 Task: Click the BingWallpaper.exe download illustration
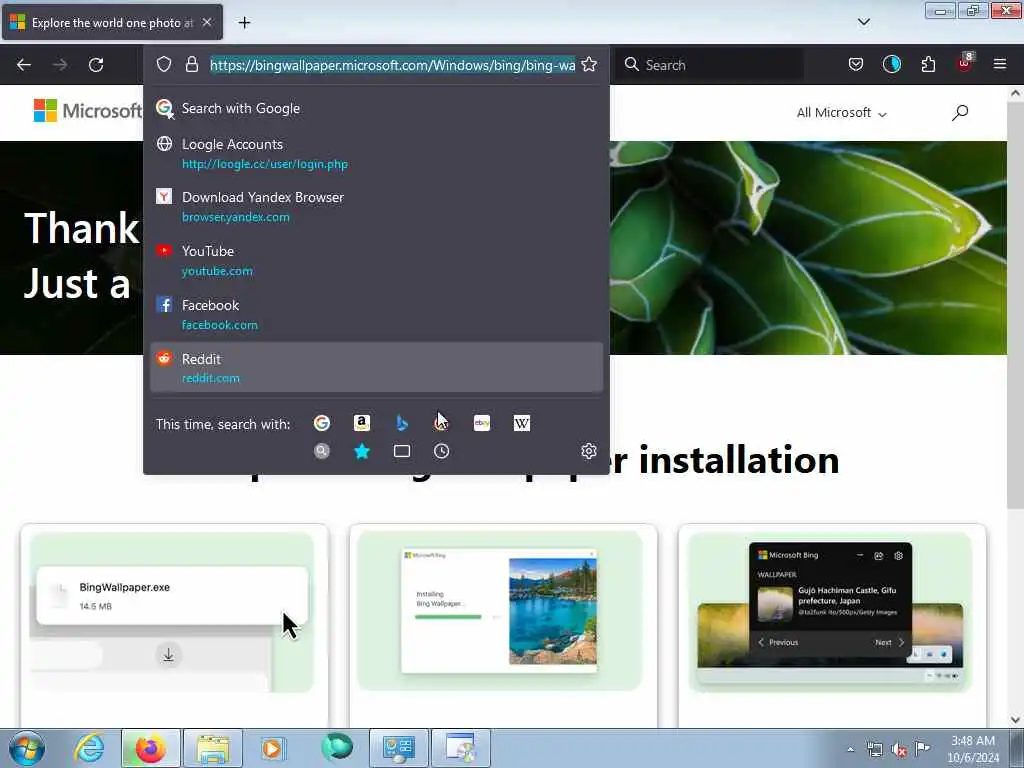tap(172, 612)
